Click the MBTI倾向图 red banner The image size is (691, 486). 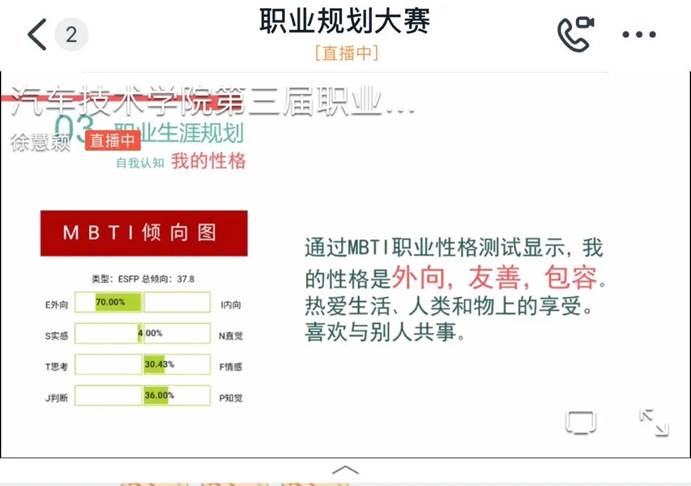pyautogui.click(x=144, y=233)
